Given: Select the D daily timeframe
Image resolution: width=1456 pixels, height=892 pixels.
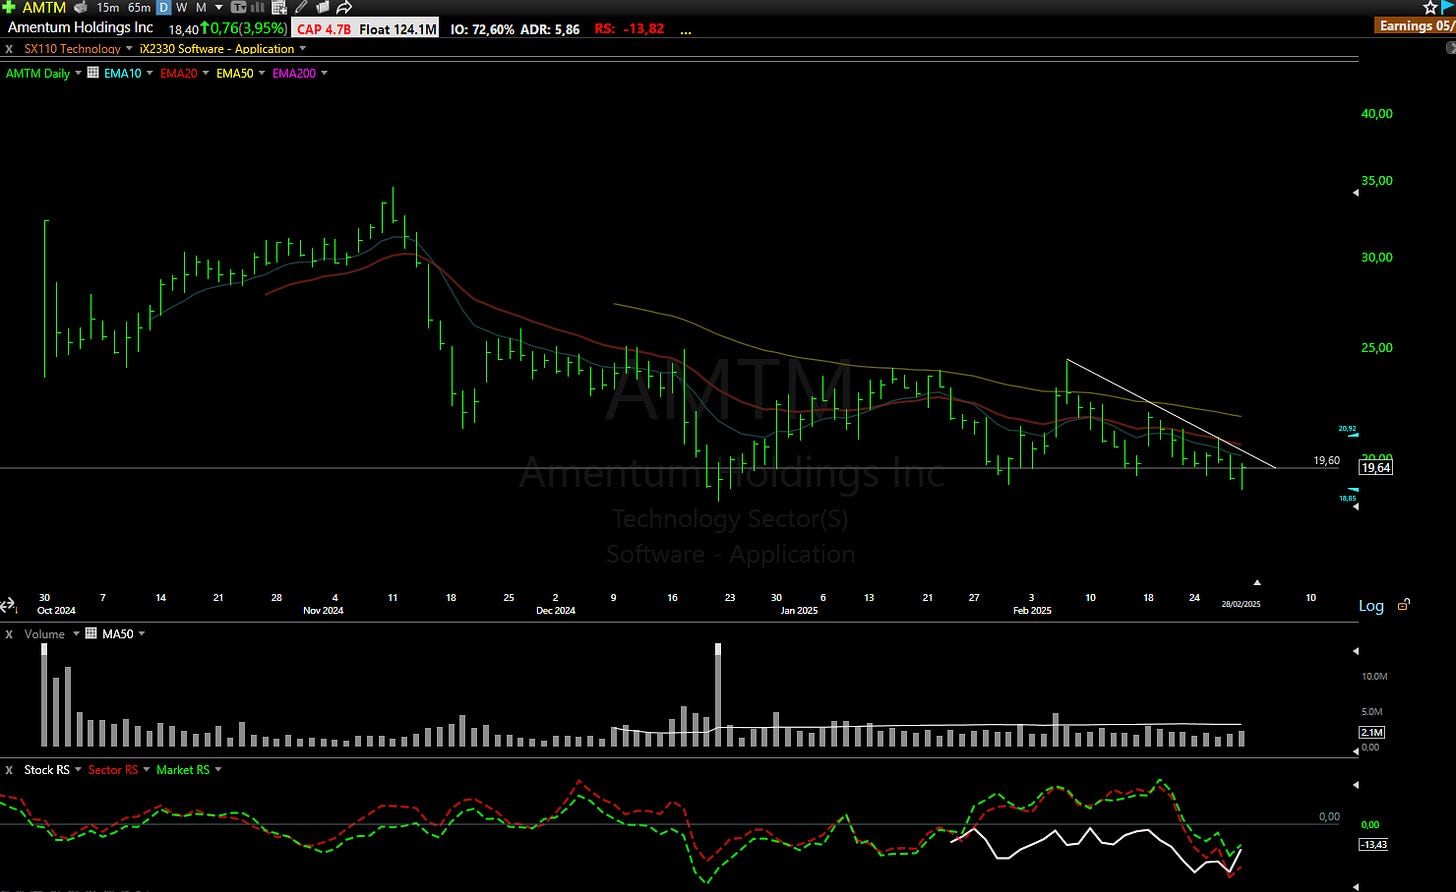Looking at the screenshot, I should click(x=163, y=8).
